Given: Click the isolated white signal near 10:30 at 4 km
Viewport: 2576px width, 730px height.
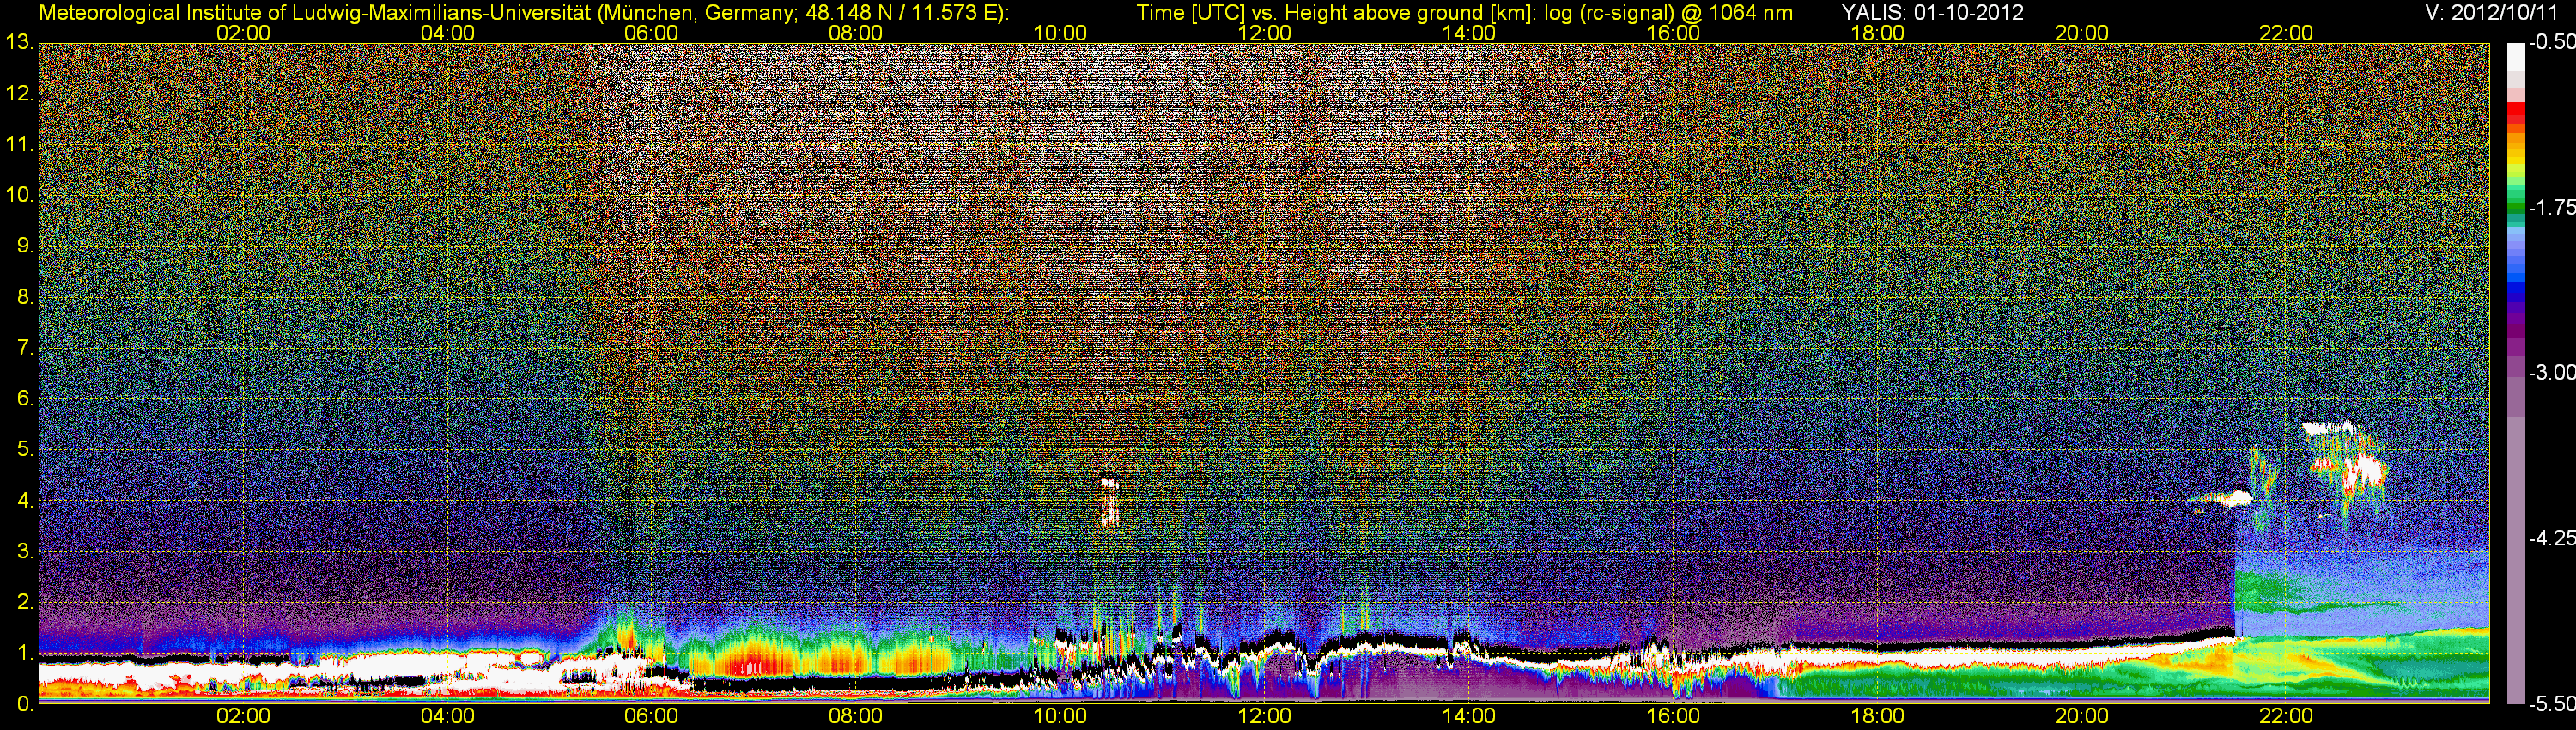Looking at the screenshot, I should click(x=1109, y=502).
